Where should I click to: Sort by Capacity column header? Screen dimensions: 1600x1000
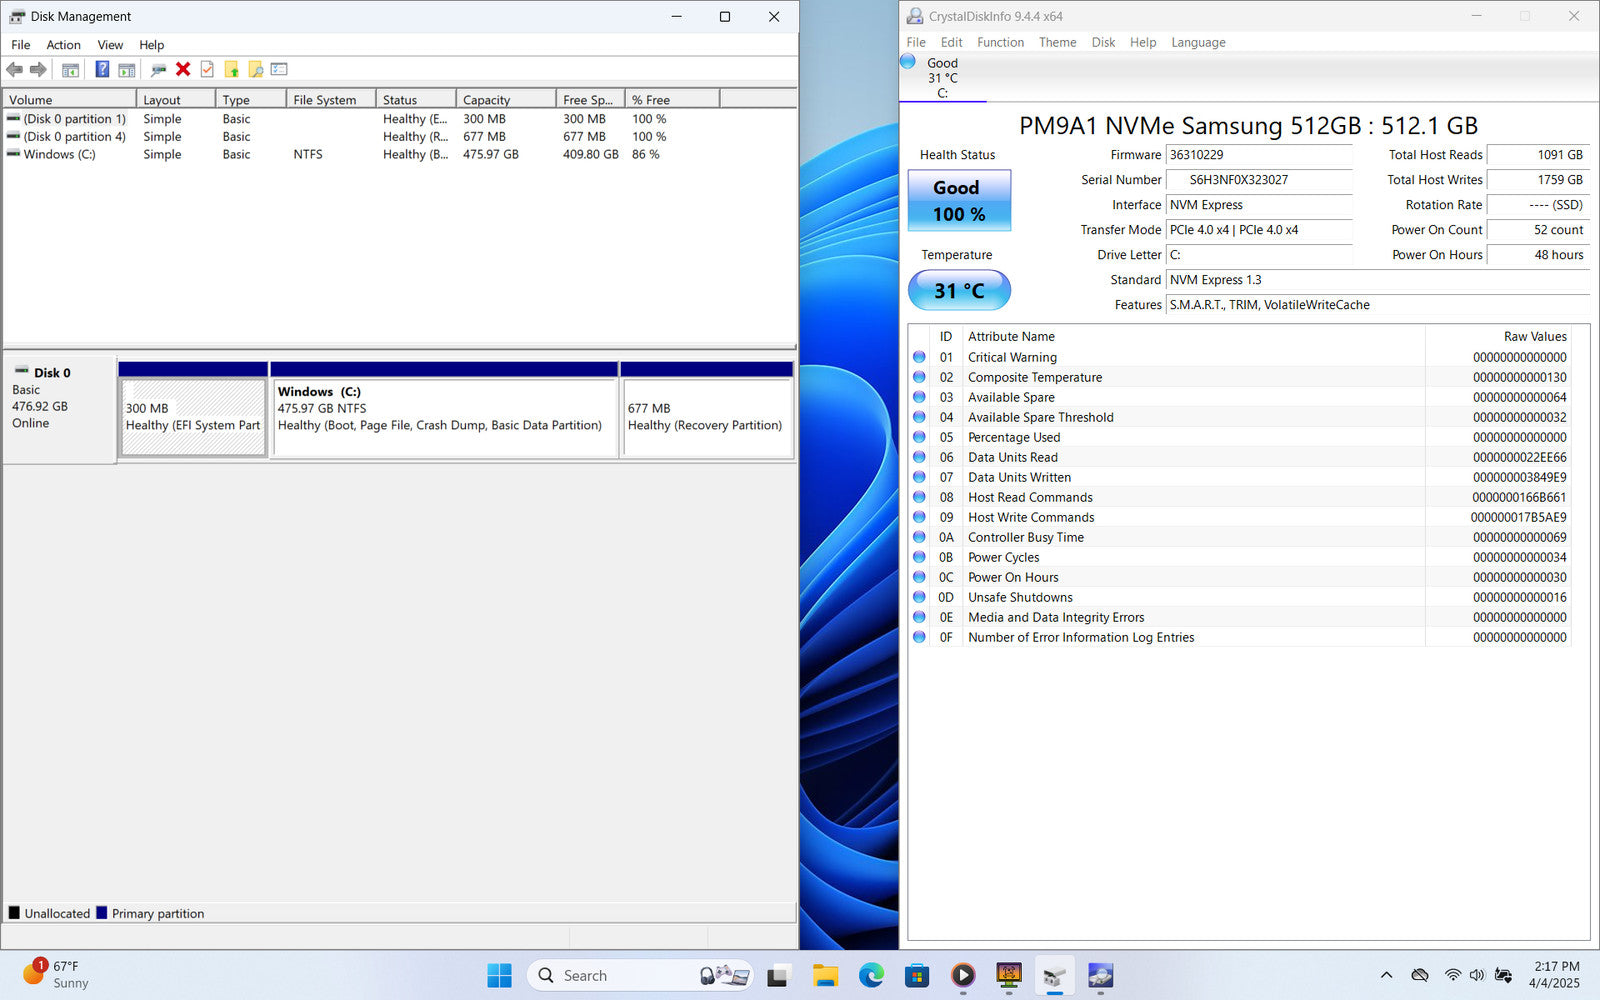(x=506, y=99)
